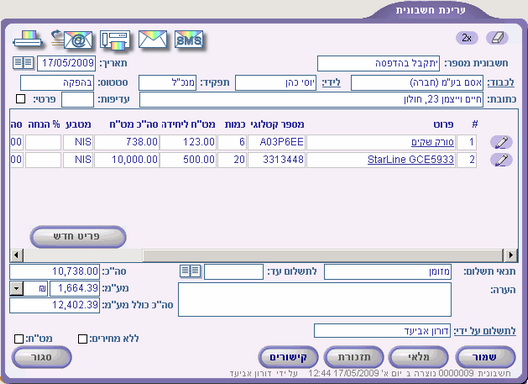Click the payment terms field מזומן
Screen dimensions: 528x384
[388, 272]
